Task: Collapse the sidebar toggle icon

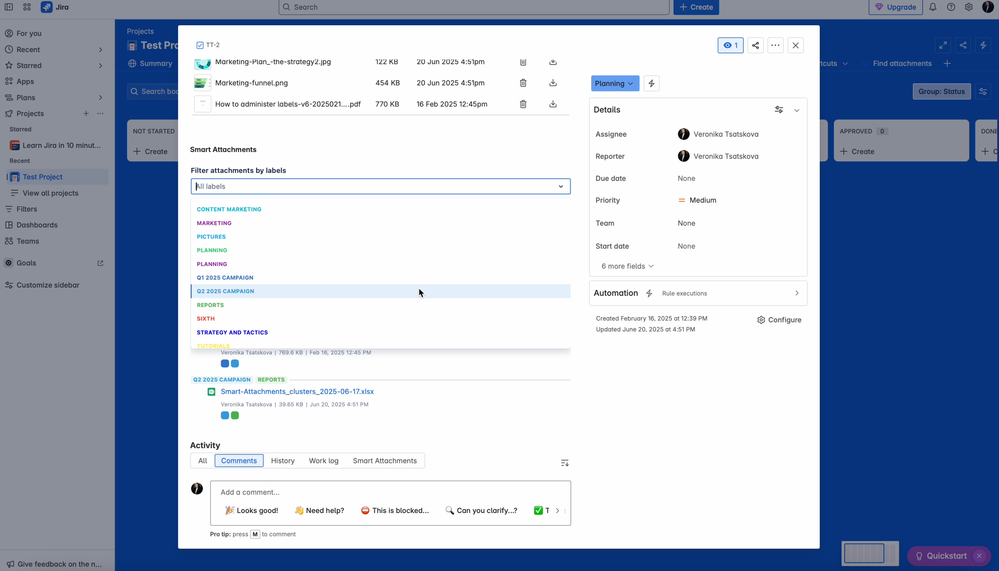Action: pyautogui.click(x=9, y=7)
